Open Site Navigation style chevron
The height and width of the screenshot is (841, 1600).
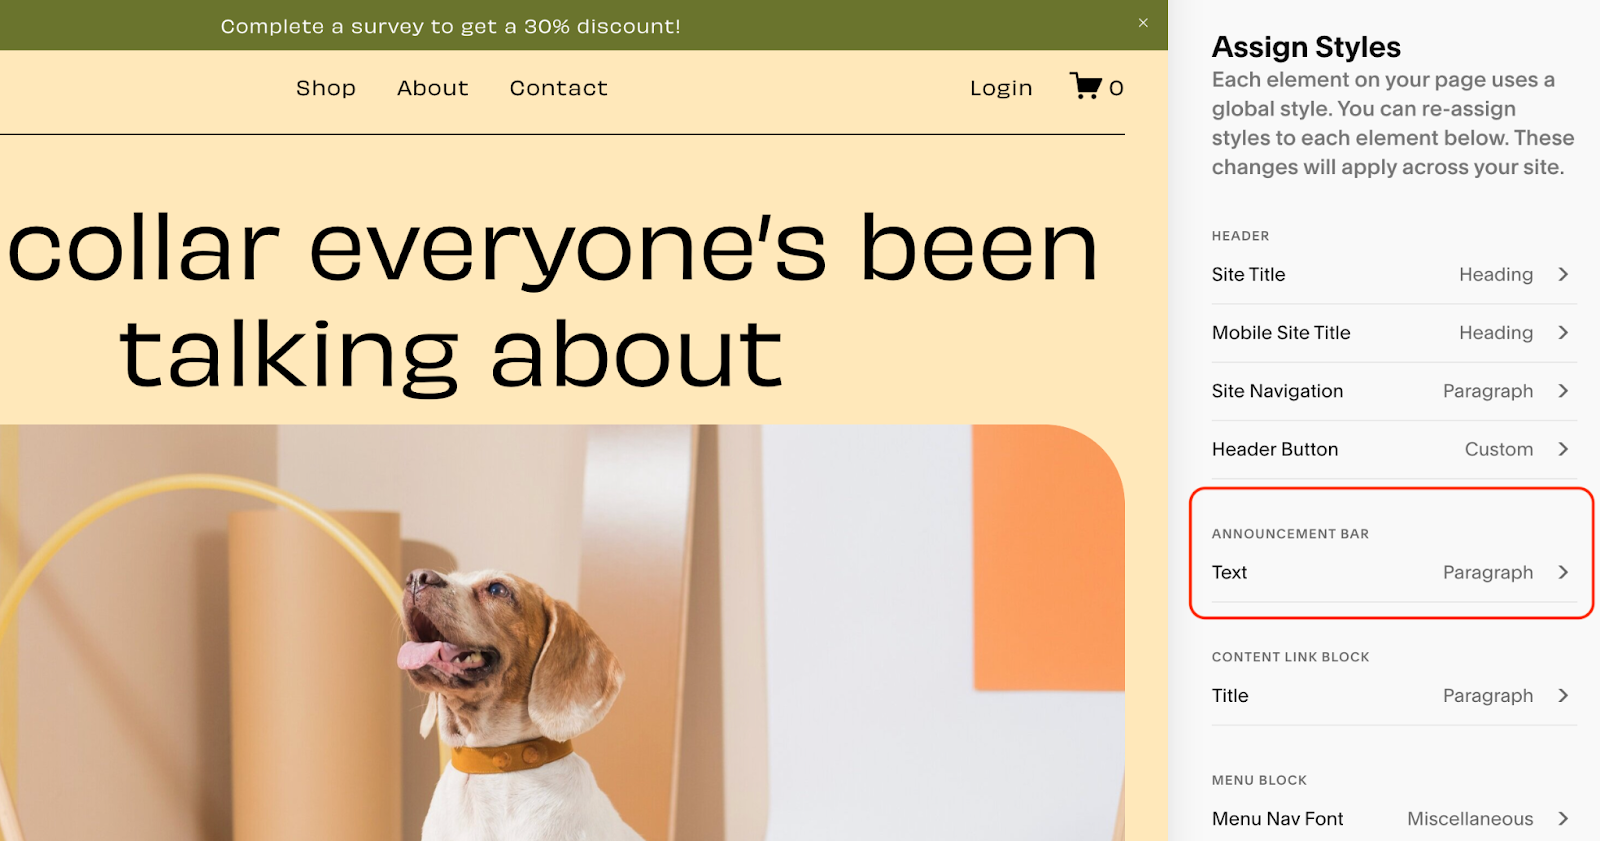pyautogui.click(x=1563, y=391)
